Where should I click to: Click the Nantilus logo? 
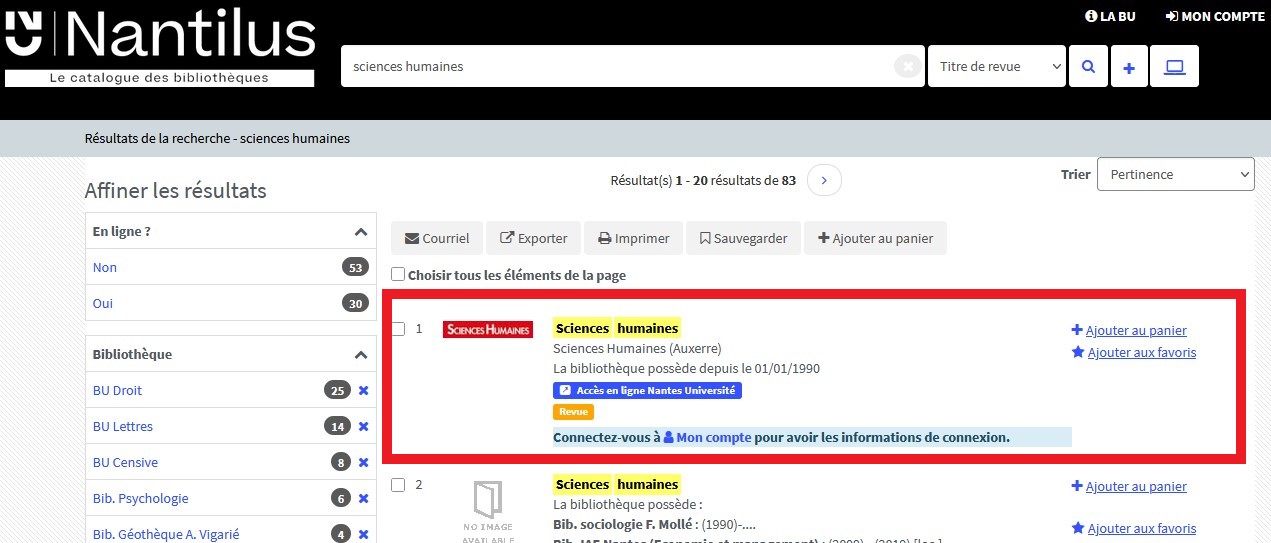pyautogui.click(x=160, y=46)
